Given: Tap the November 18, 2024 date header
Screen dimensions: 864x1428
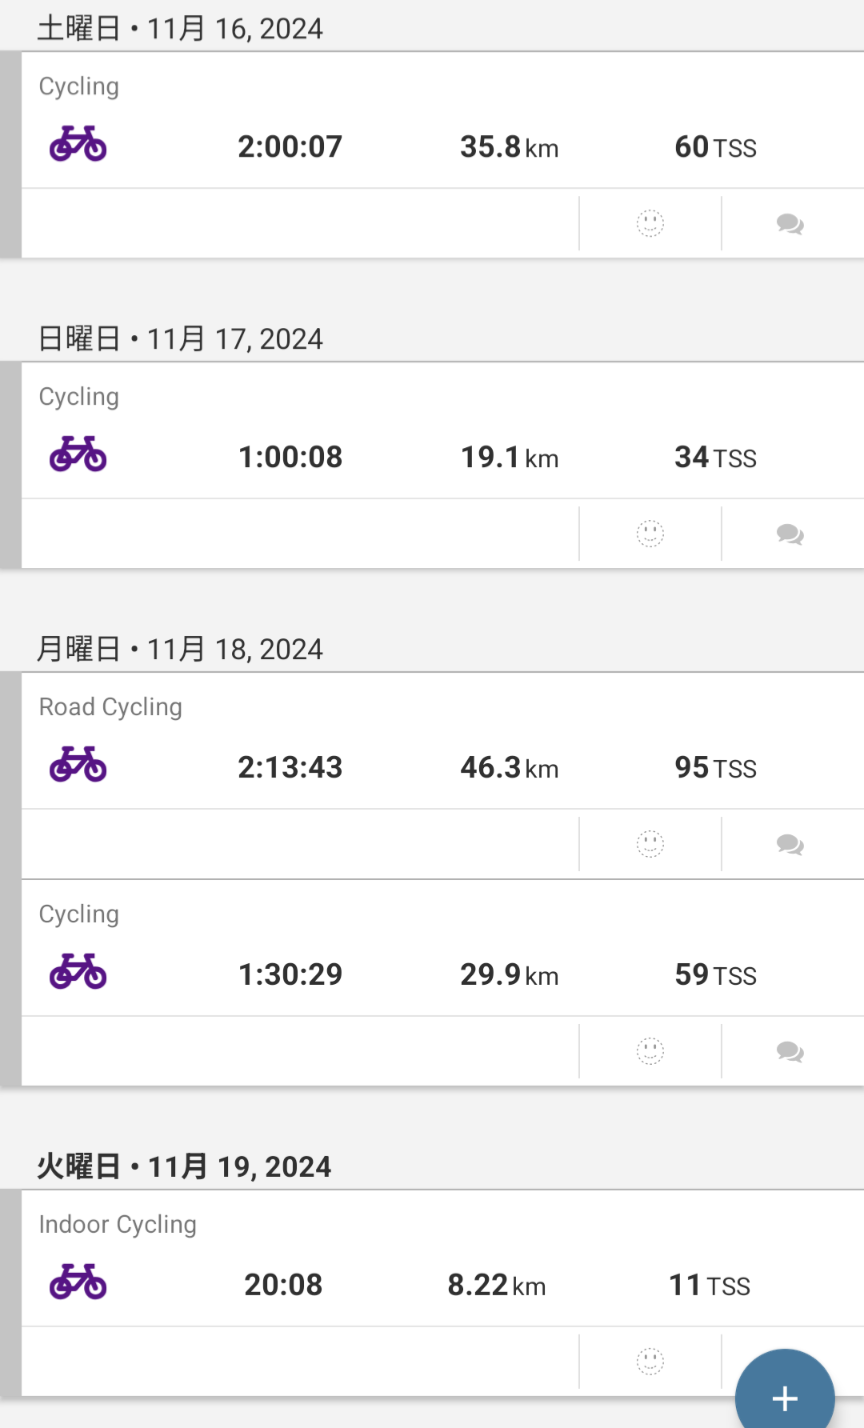Looking at the screenshot, I should pos(180,649).
